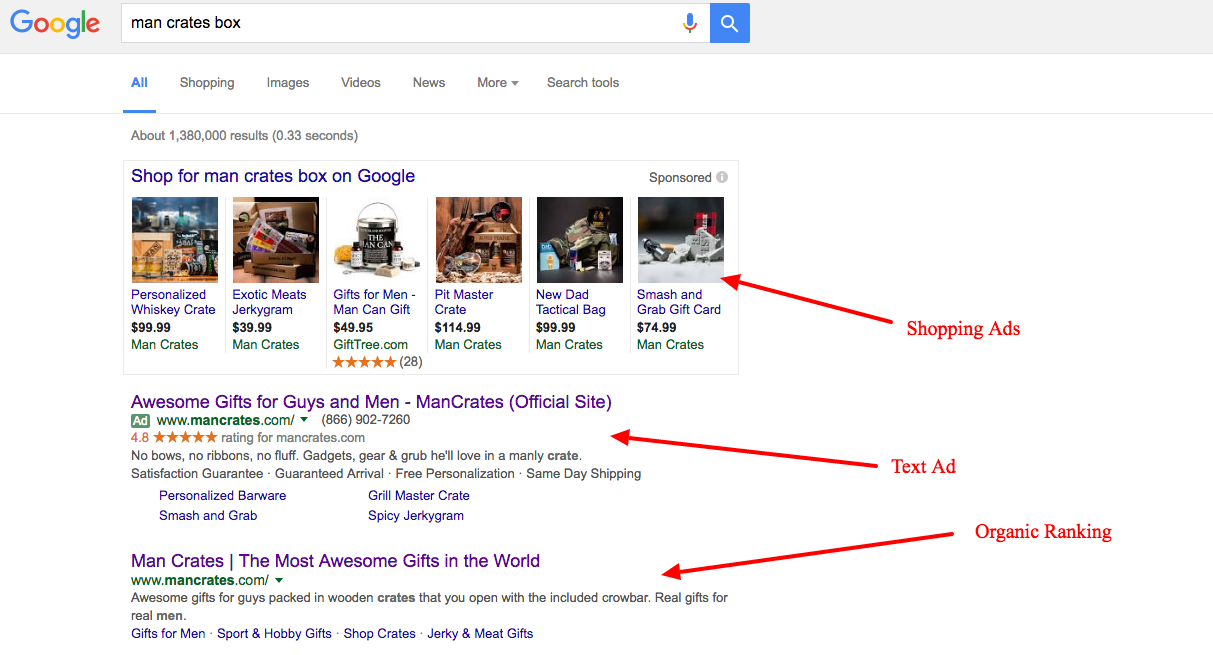This screenshot has height=655, width=1213.
Task: Open Grill Master Crate sitelink
Action: (x=419, y=496)
